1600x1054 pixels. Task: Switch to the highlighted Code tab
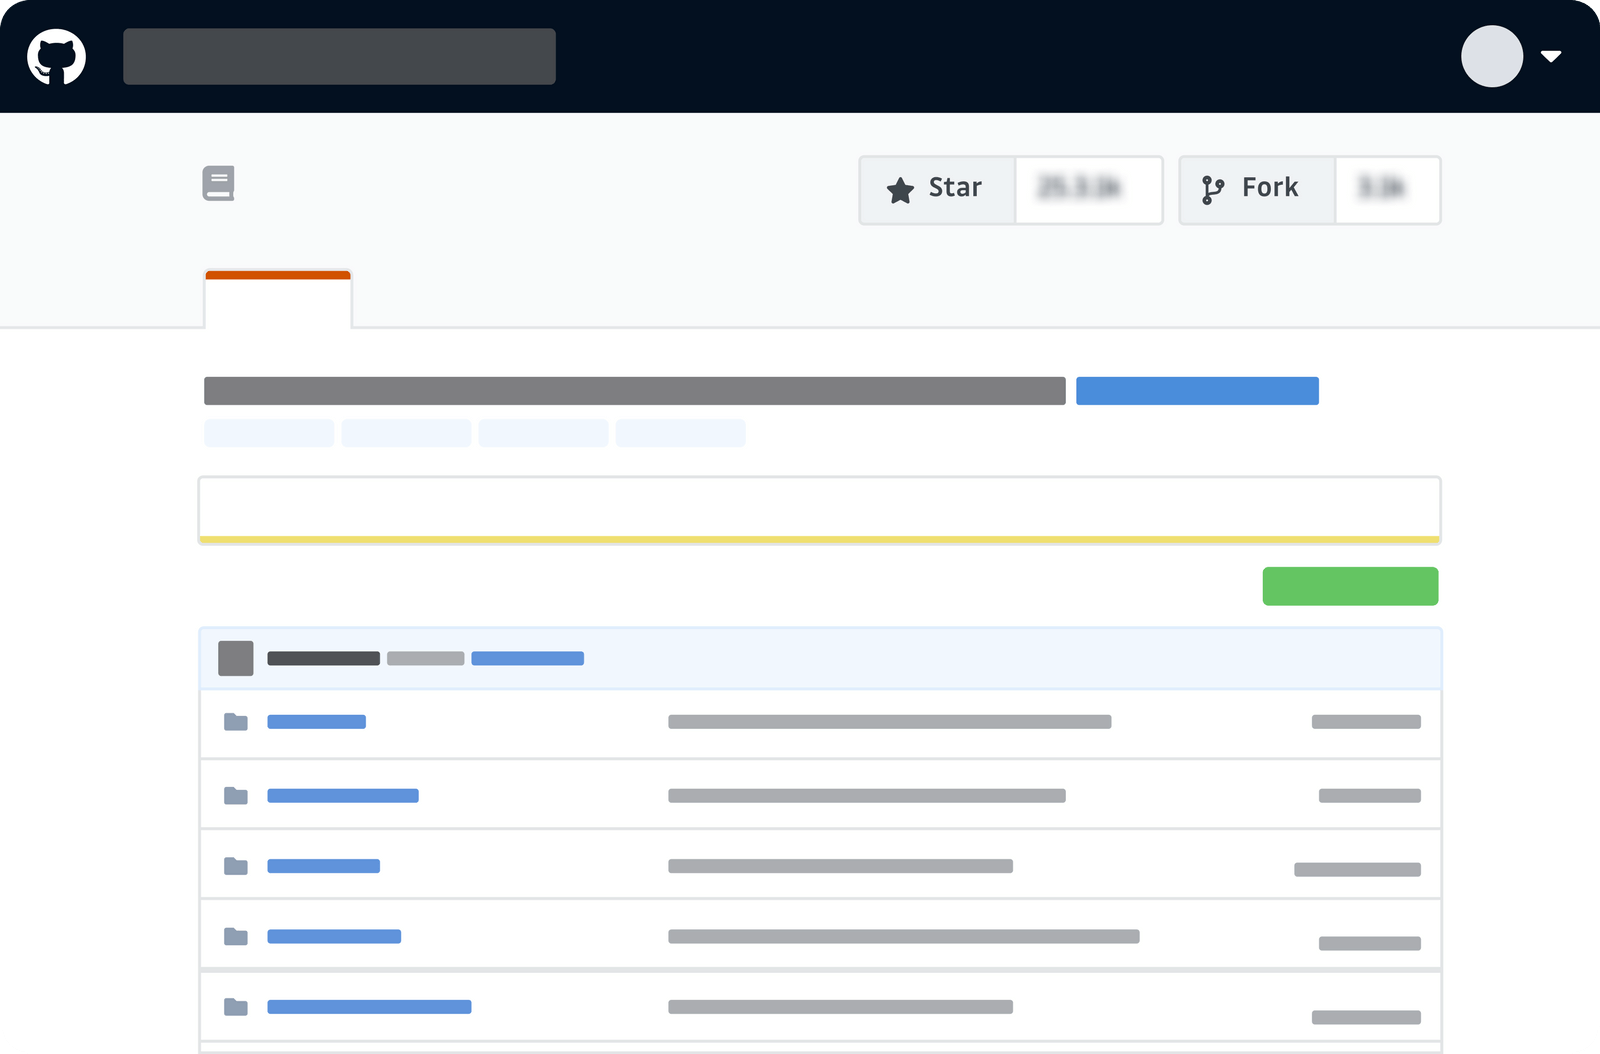coord(277,300)
